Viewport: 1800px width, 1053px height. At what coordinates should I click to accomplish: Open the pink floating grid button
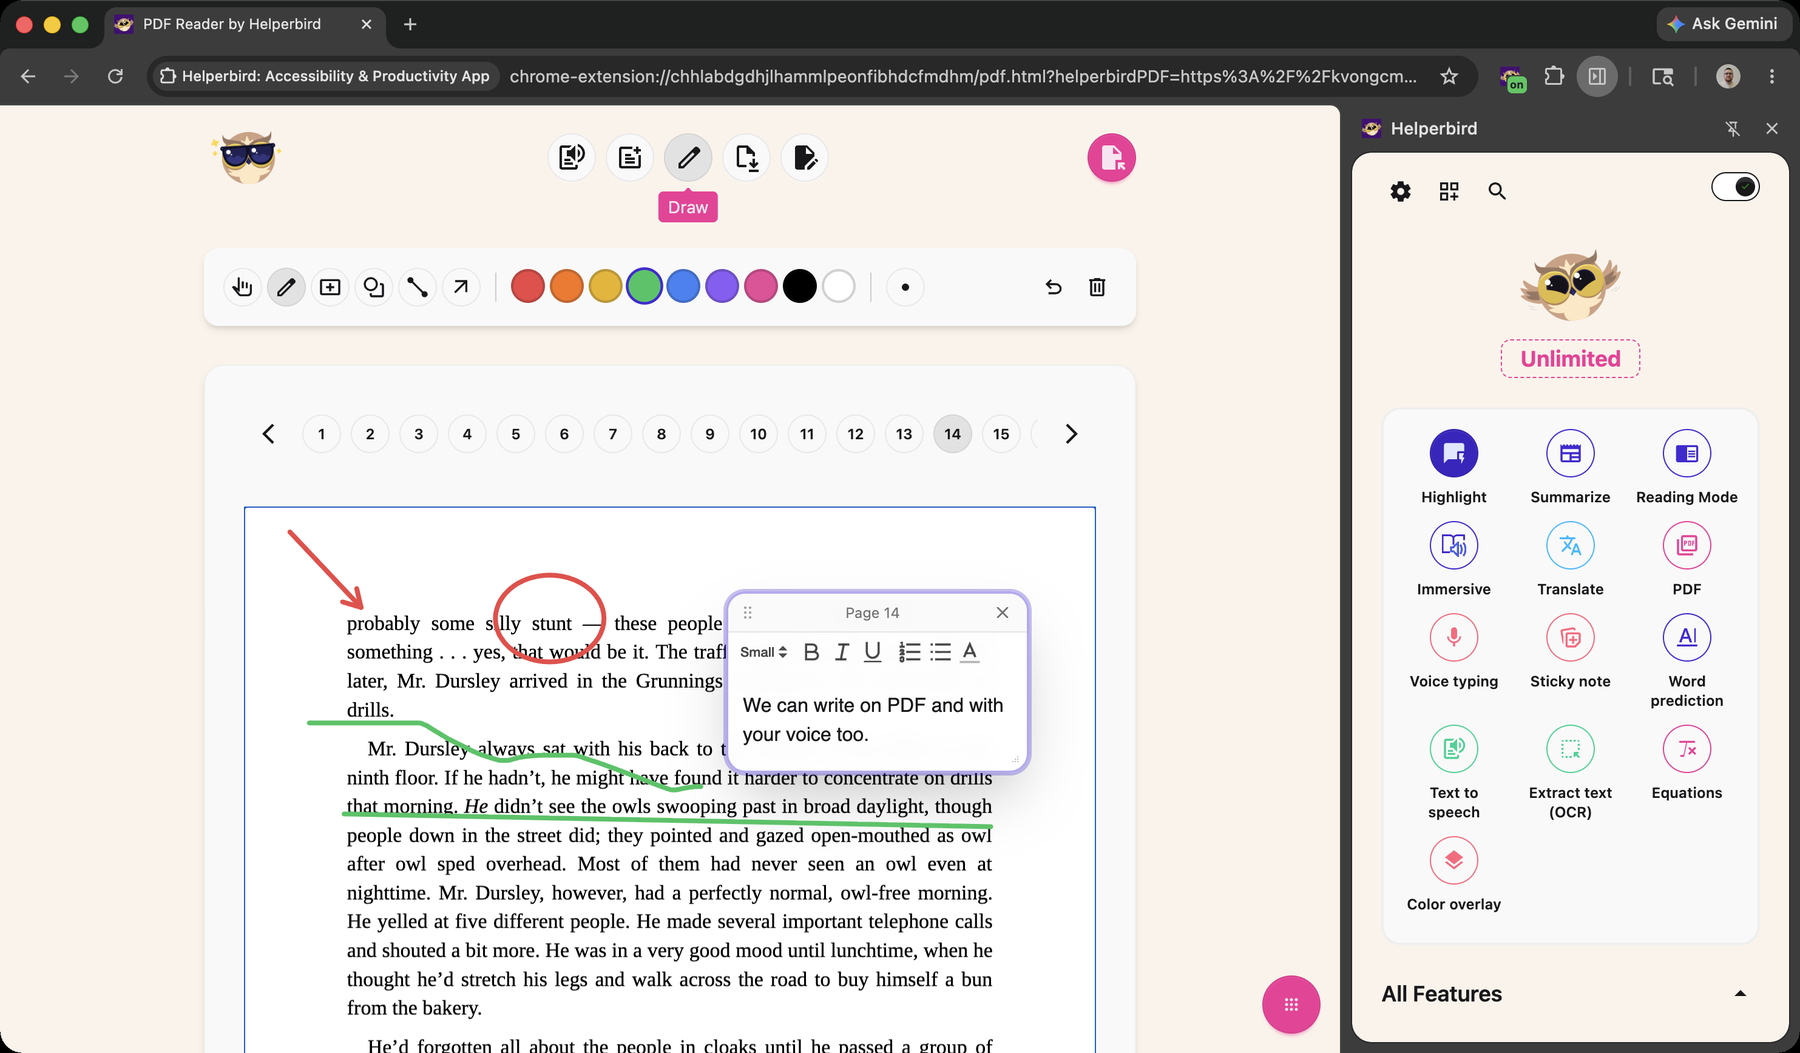pos(1291,1004)
